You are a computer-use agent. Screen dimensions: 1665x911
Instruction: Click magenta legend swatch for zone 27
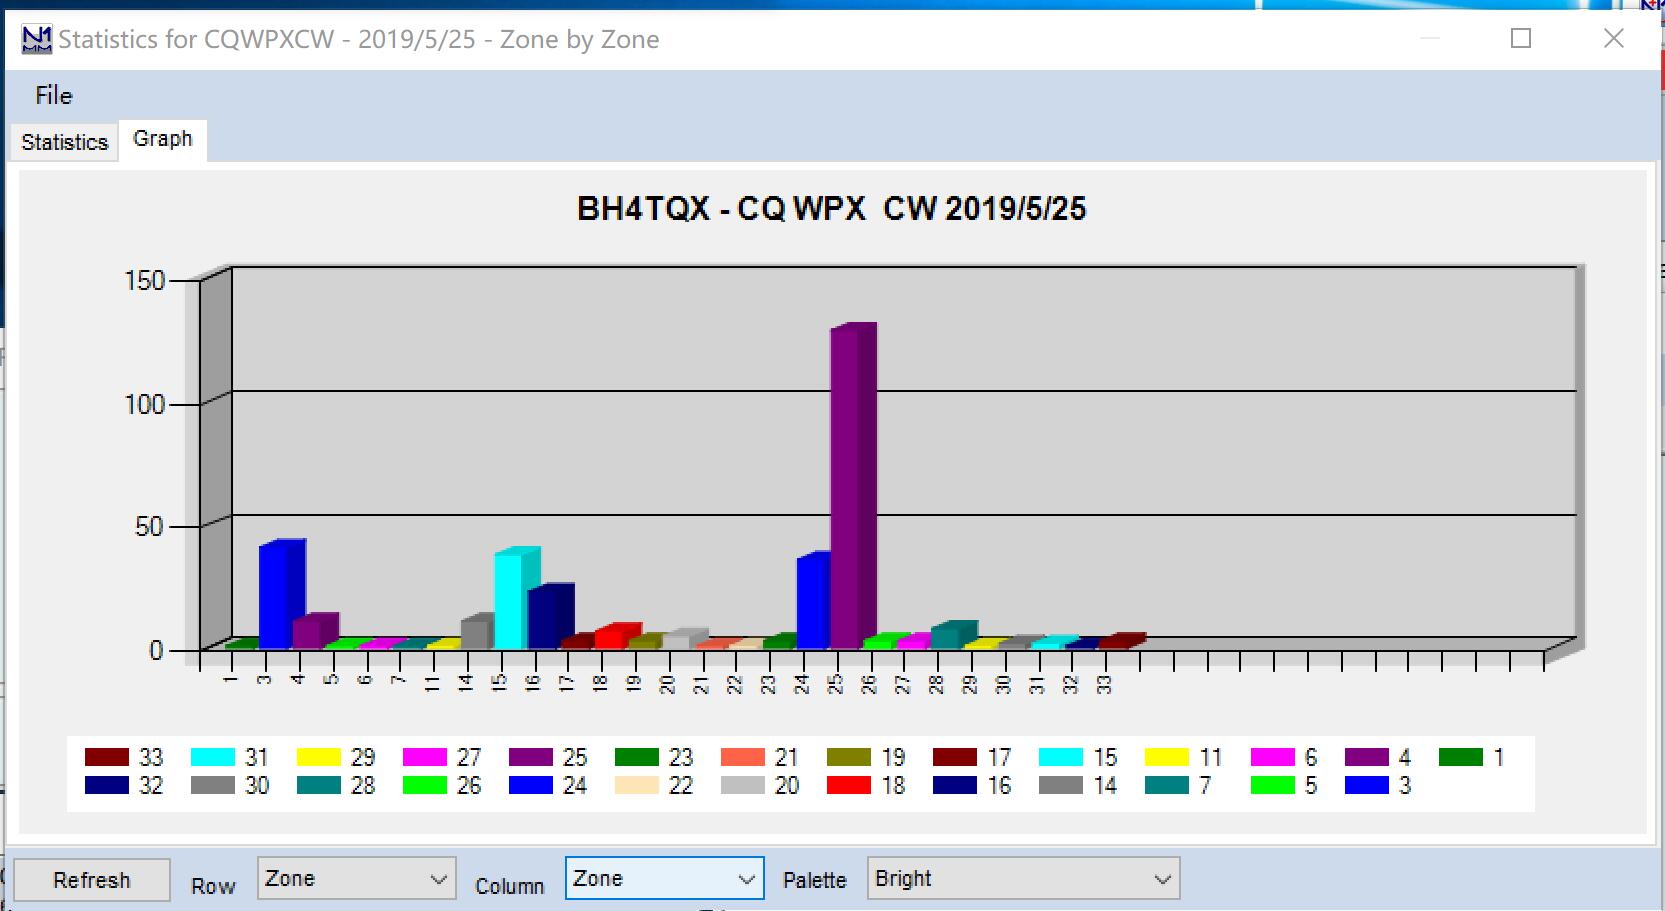[425, 757]
